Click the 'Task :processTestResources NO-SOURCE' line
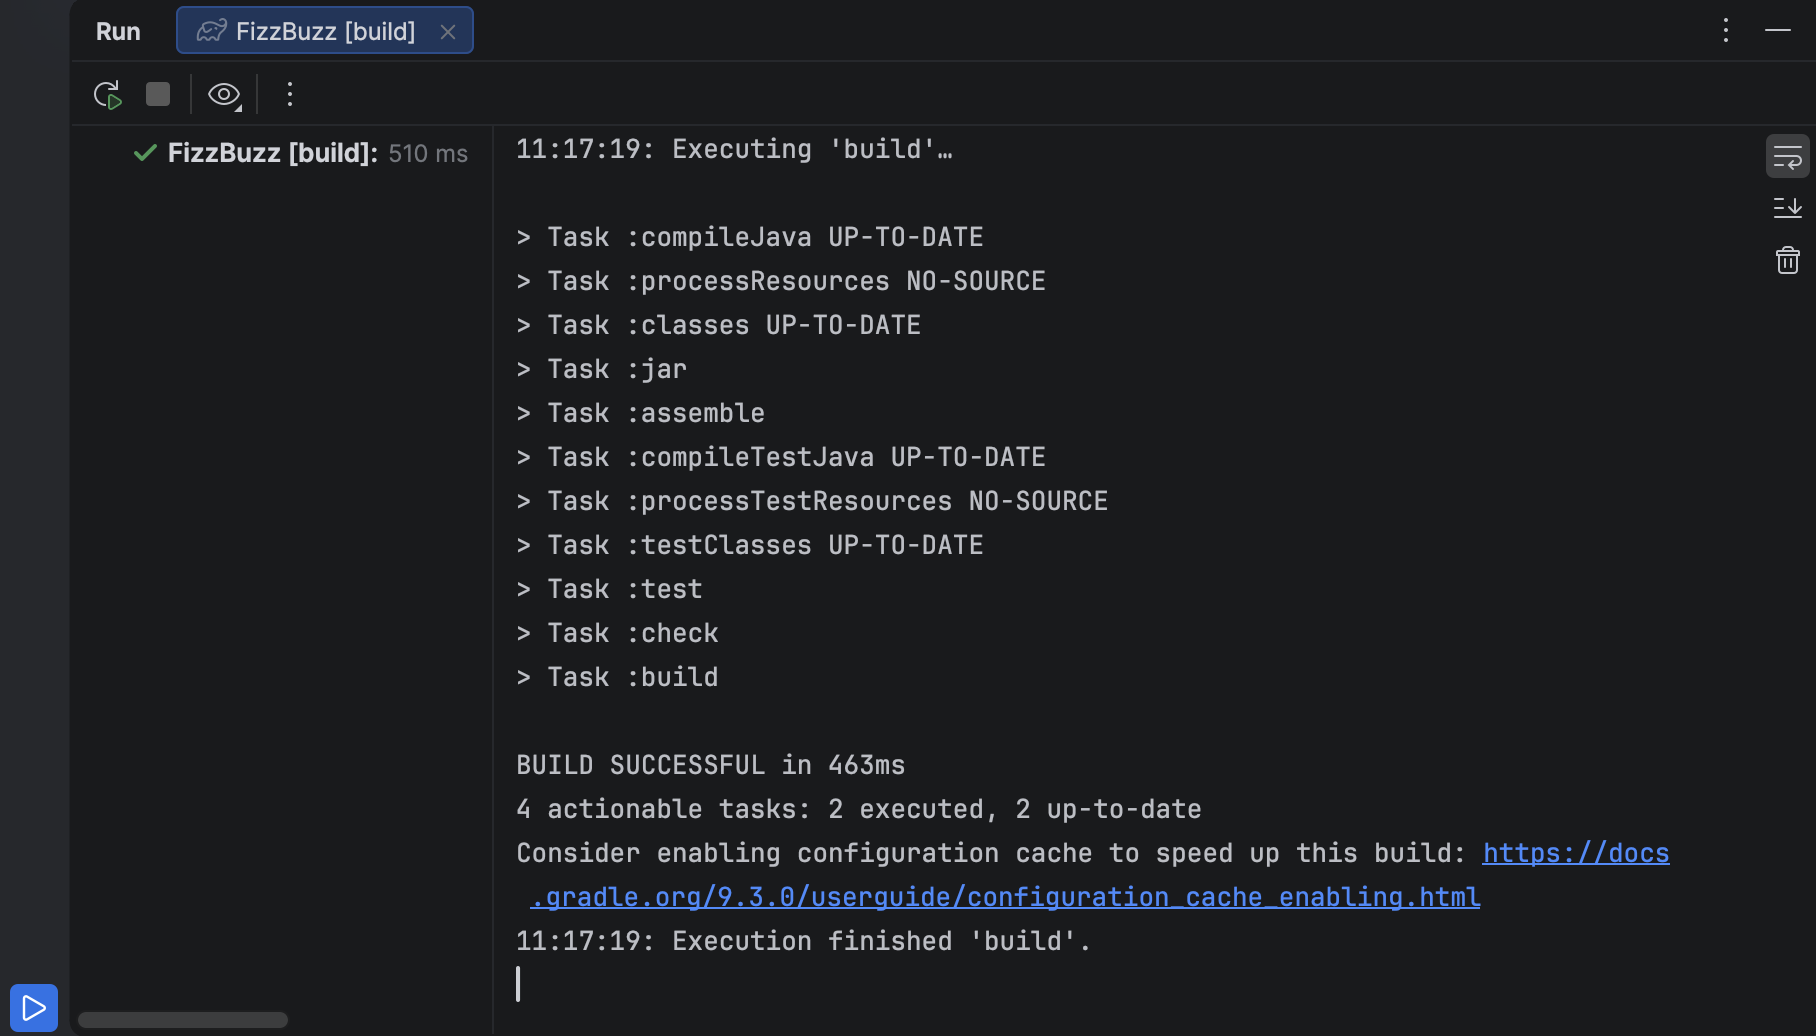This screenshot has width=1816, height=1036. [x=812, y=501]
